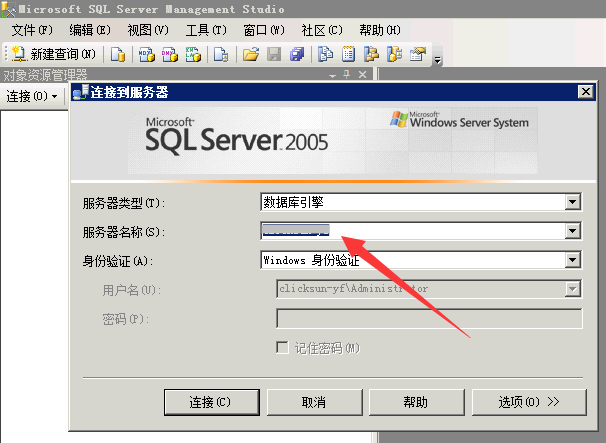The image size is (606, 443).
Task: Expand the 服务器类型 server type dropdown
Action: click(573, 203)
